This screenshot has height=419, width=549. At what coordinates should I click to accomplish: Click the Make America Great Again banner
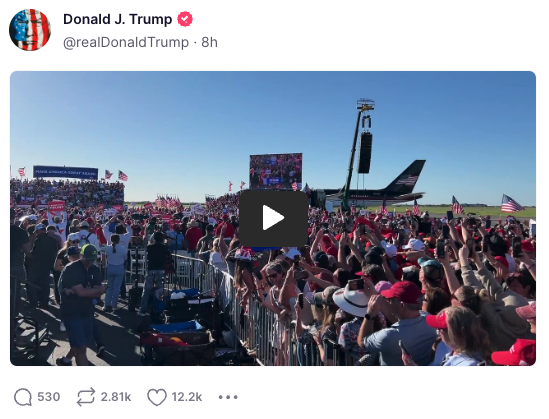[x=65, y=172]
